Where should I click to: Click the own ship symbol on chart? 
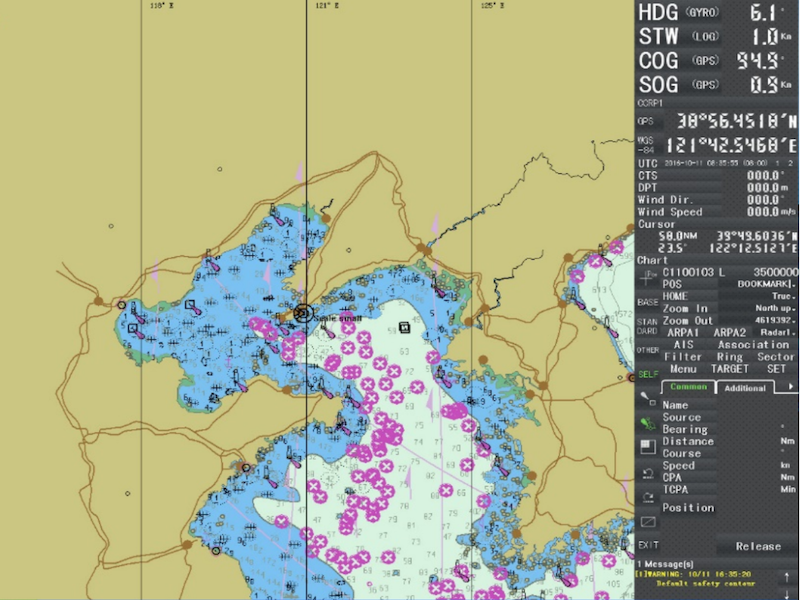304,313
